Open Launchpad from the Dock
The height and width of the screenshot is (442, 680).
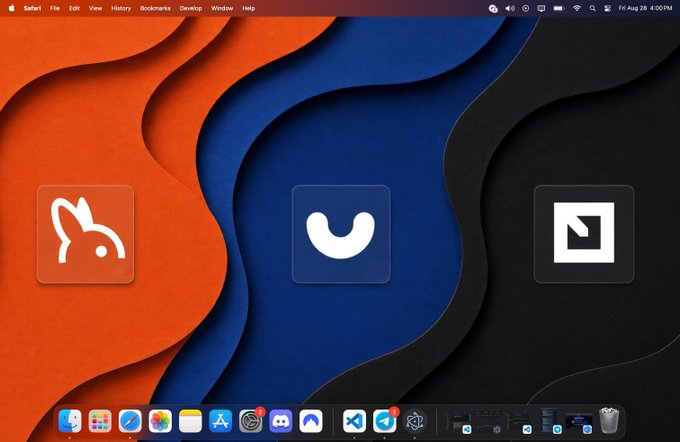pos(100,421)
